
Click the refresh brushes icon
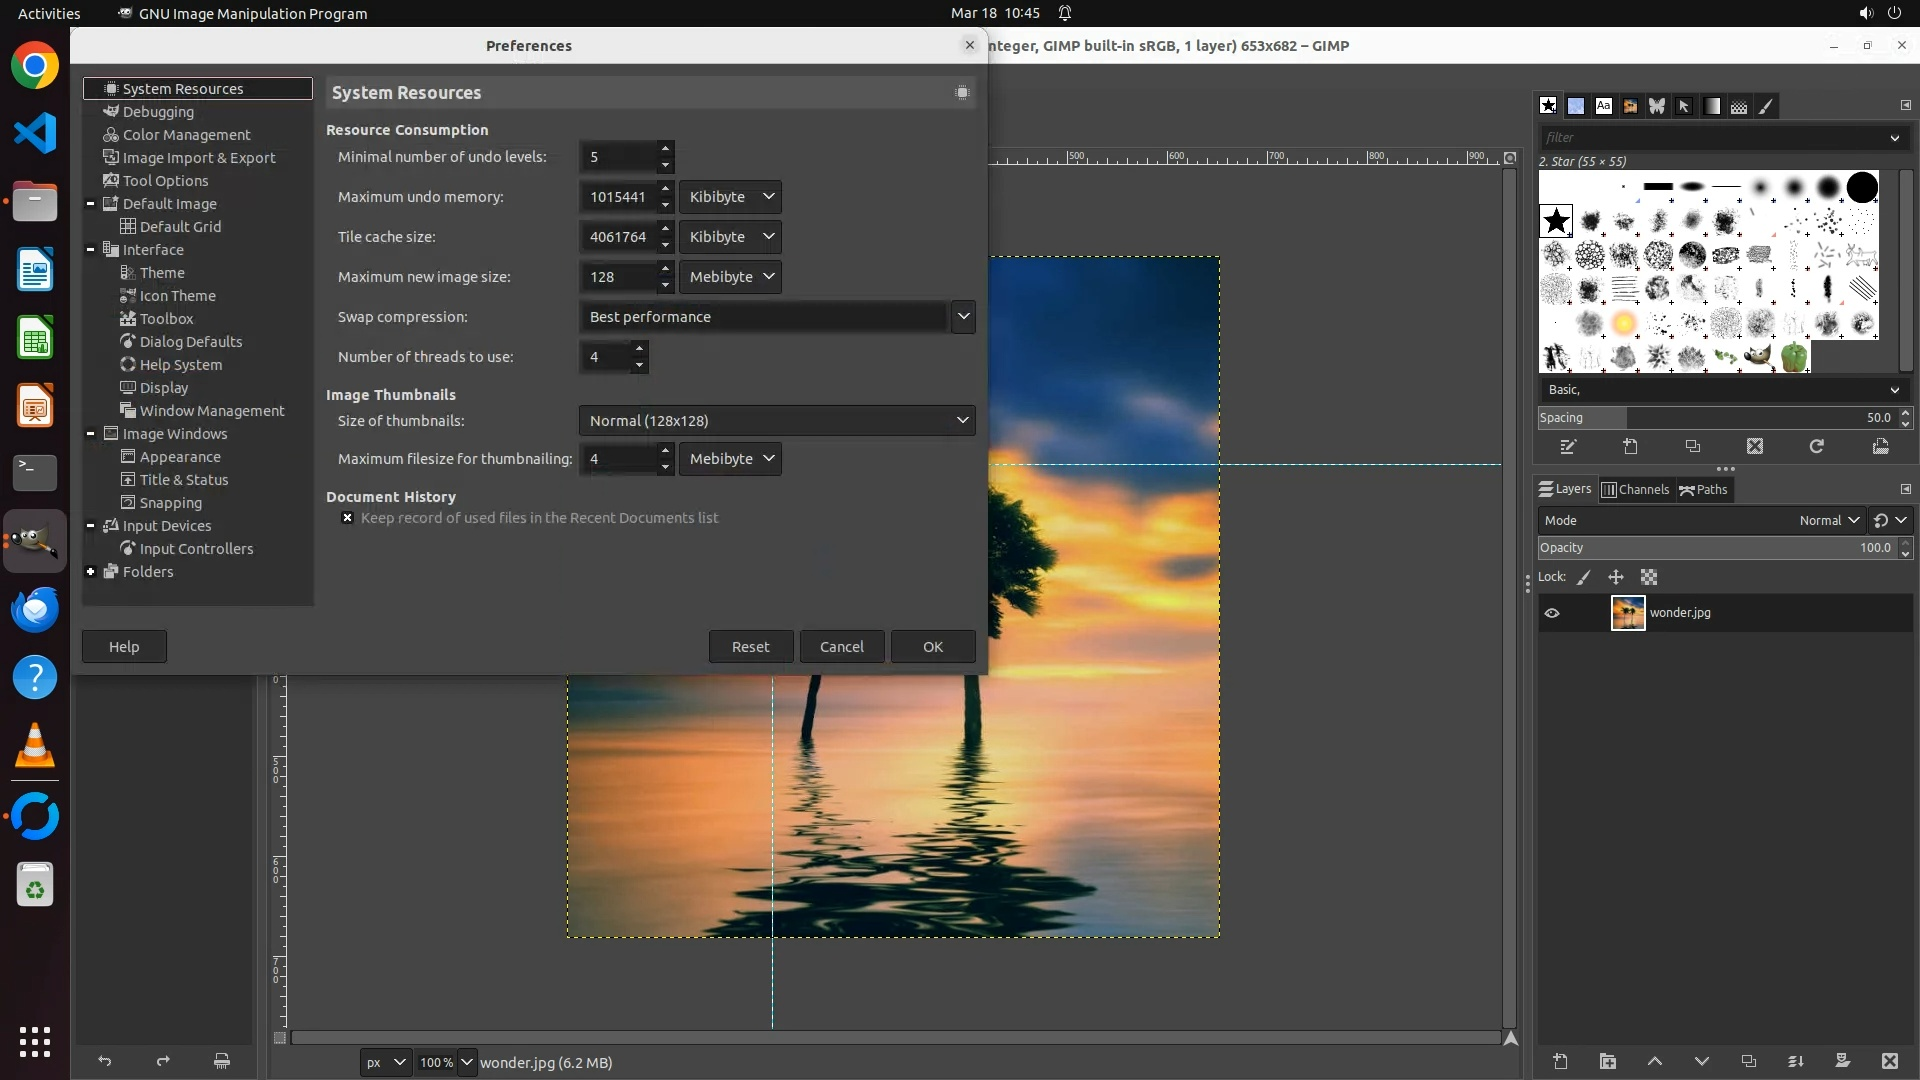(x=1816, y=447)
